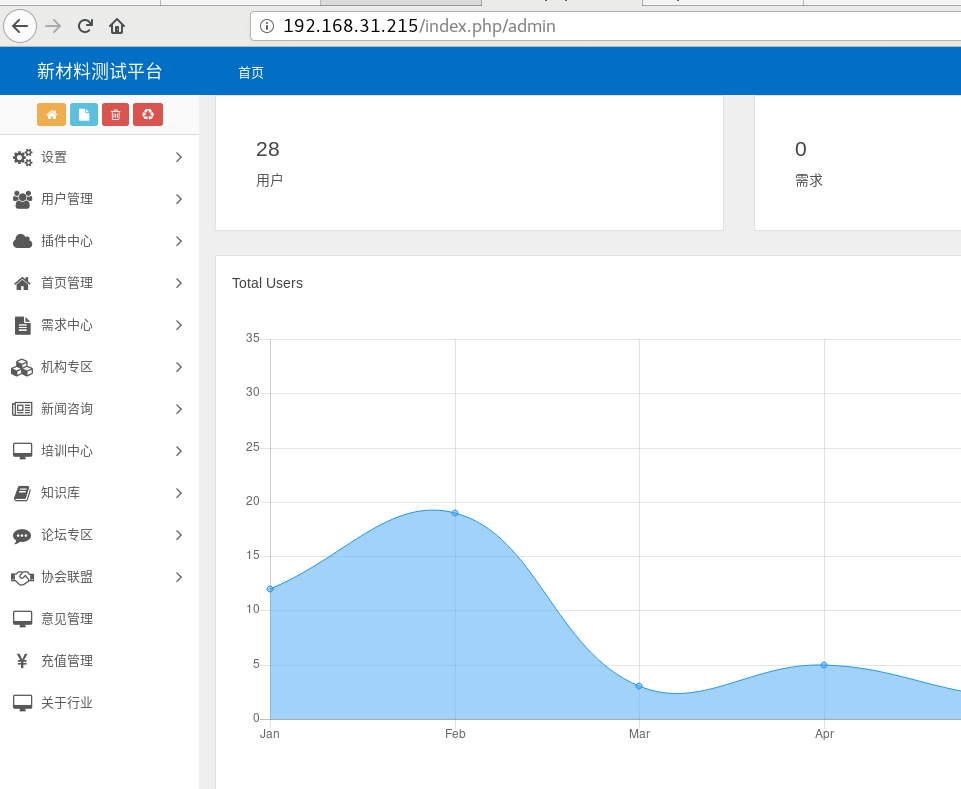961x789 pixels.
Task: Expand the 机构专区 menu chevron
Action: pos(179,367)
